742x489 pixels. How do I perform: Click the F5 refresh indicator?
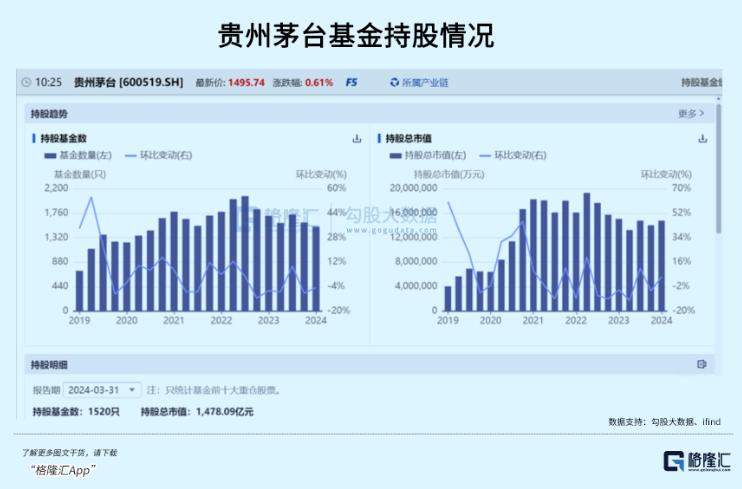(351, 82)
